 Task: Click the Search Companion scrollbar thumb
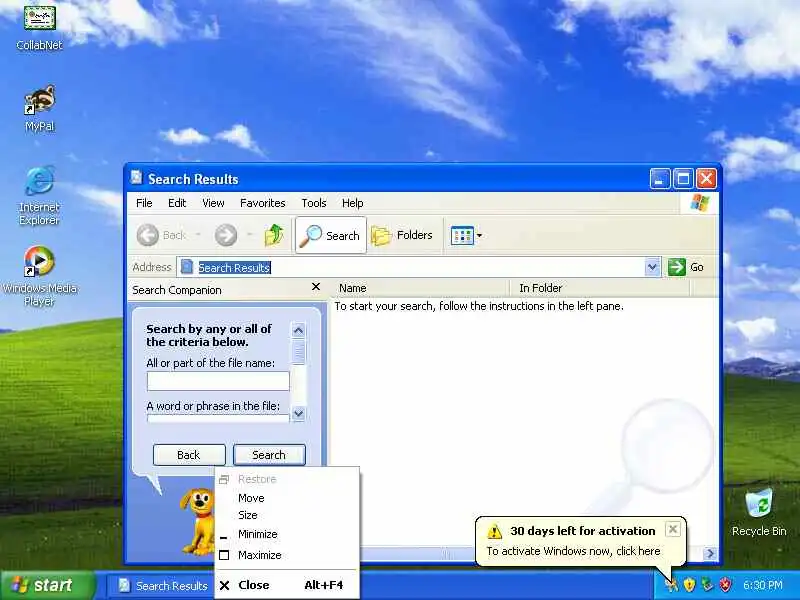(298, 352)
